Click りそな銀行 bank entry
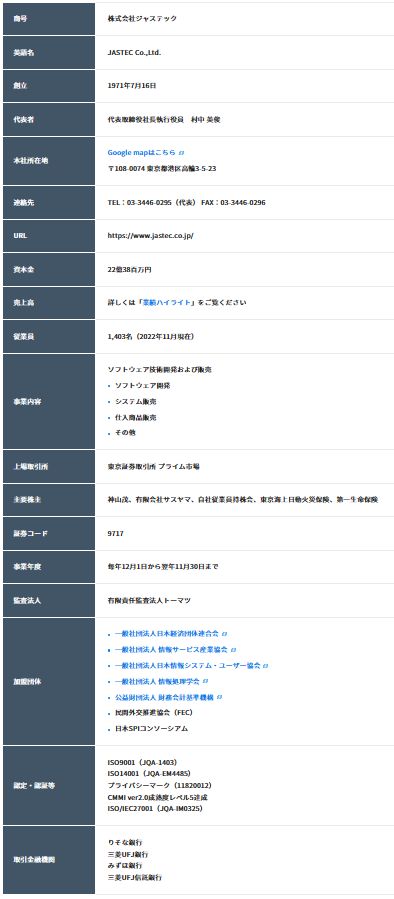This screenshot has height=899, width=394. 124,842
